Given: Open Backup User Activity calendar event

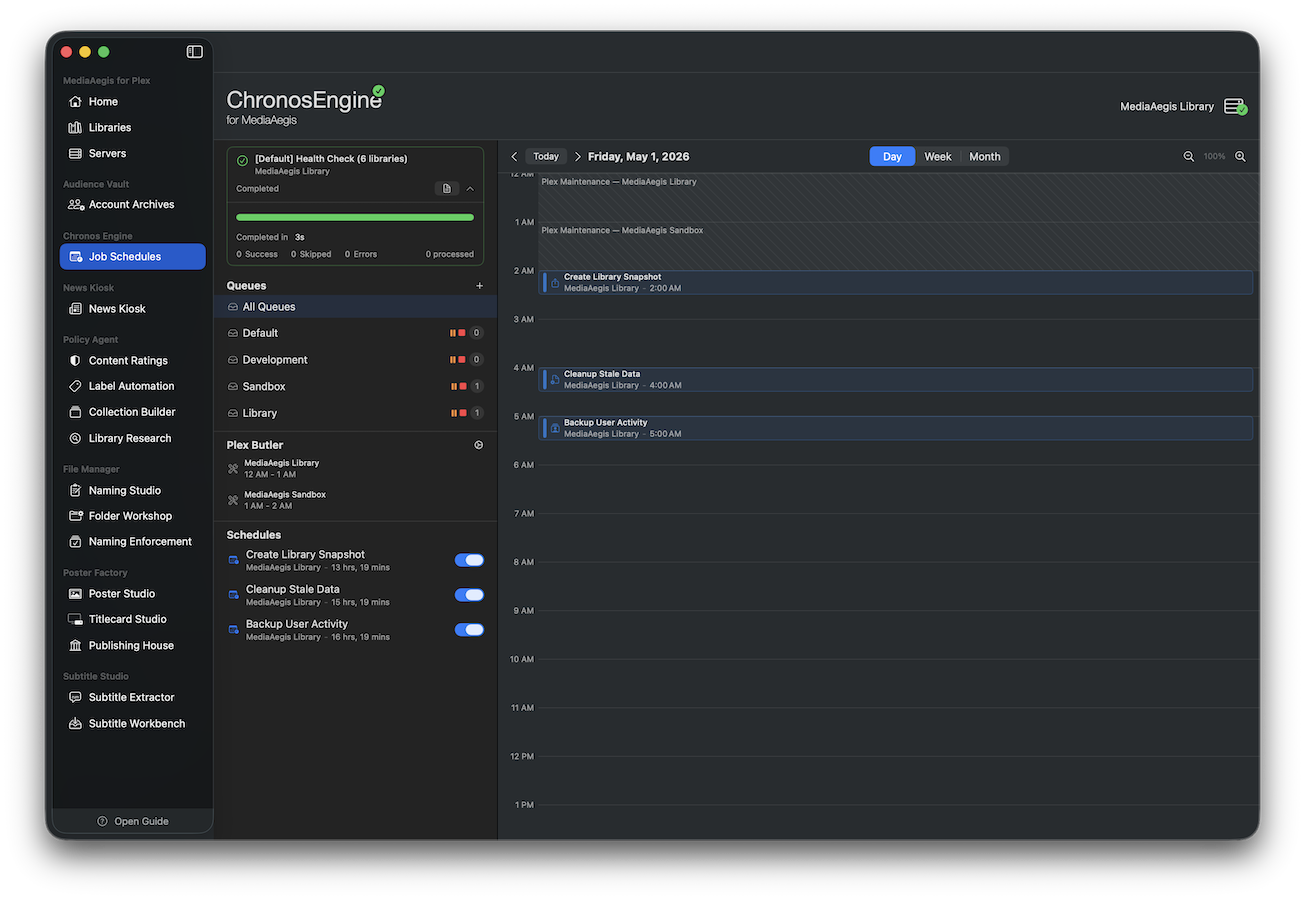Looking at the screenshot, I should pyautogui.click(x=896, y=428).
